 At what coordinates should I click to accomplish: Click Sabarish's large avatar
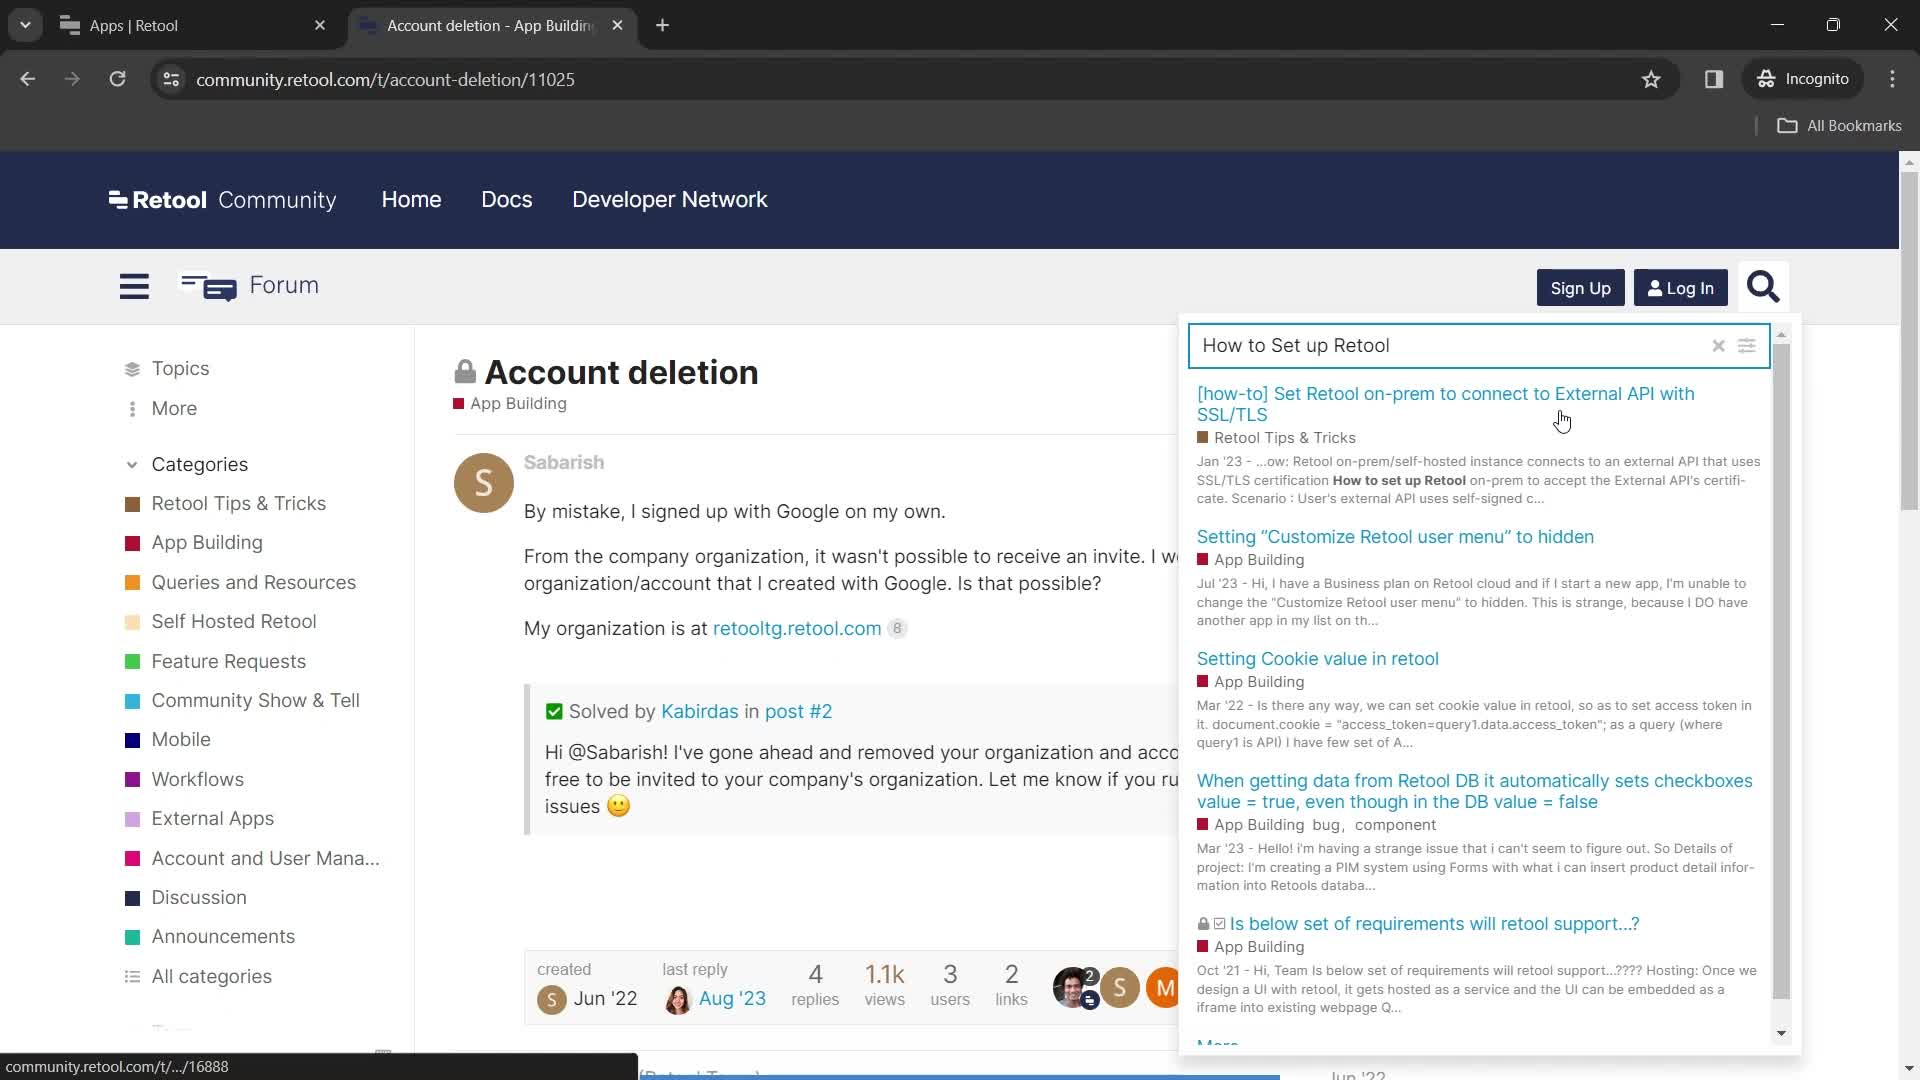point(484,483)
